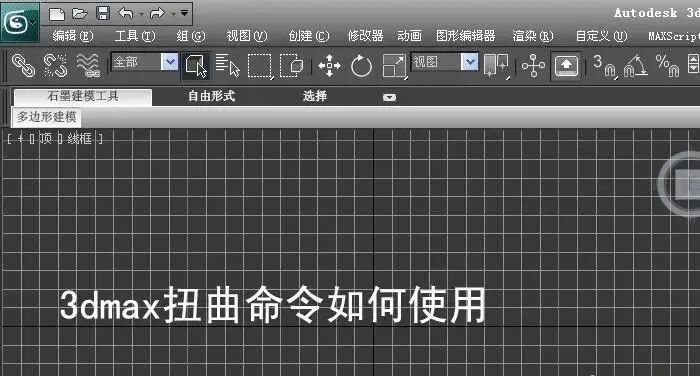Create a new scene file
This screenshot has height=376, width=700.
click(57, 14)
